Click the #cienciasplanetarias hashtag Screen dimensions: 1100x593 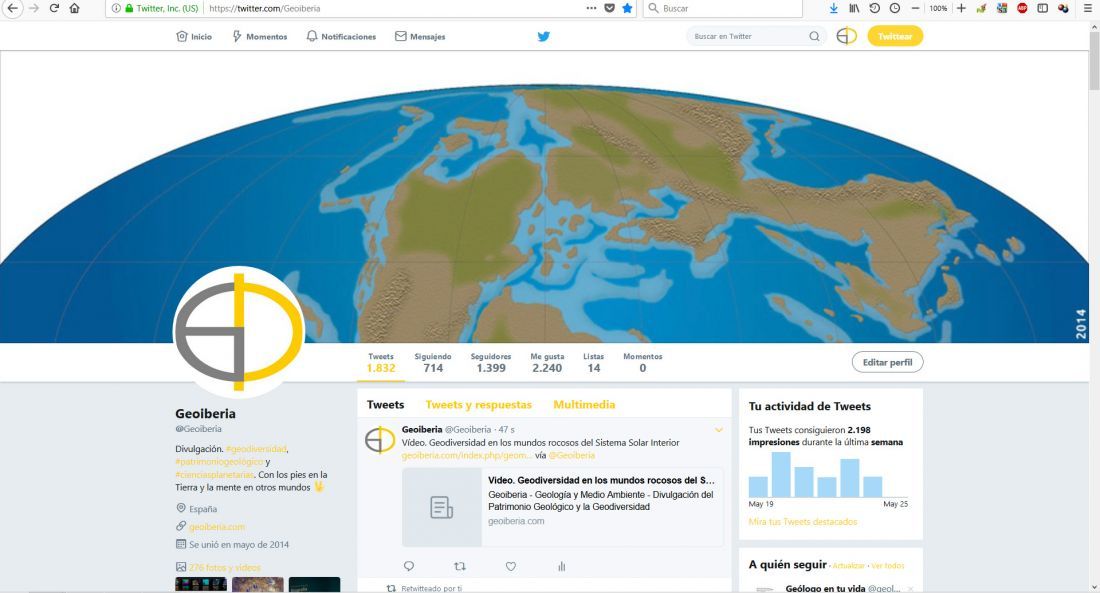[215, 475]
